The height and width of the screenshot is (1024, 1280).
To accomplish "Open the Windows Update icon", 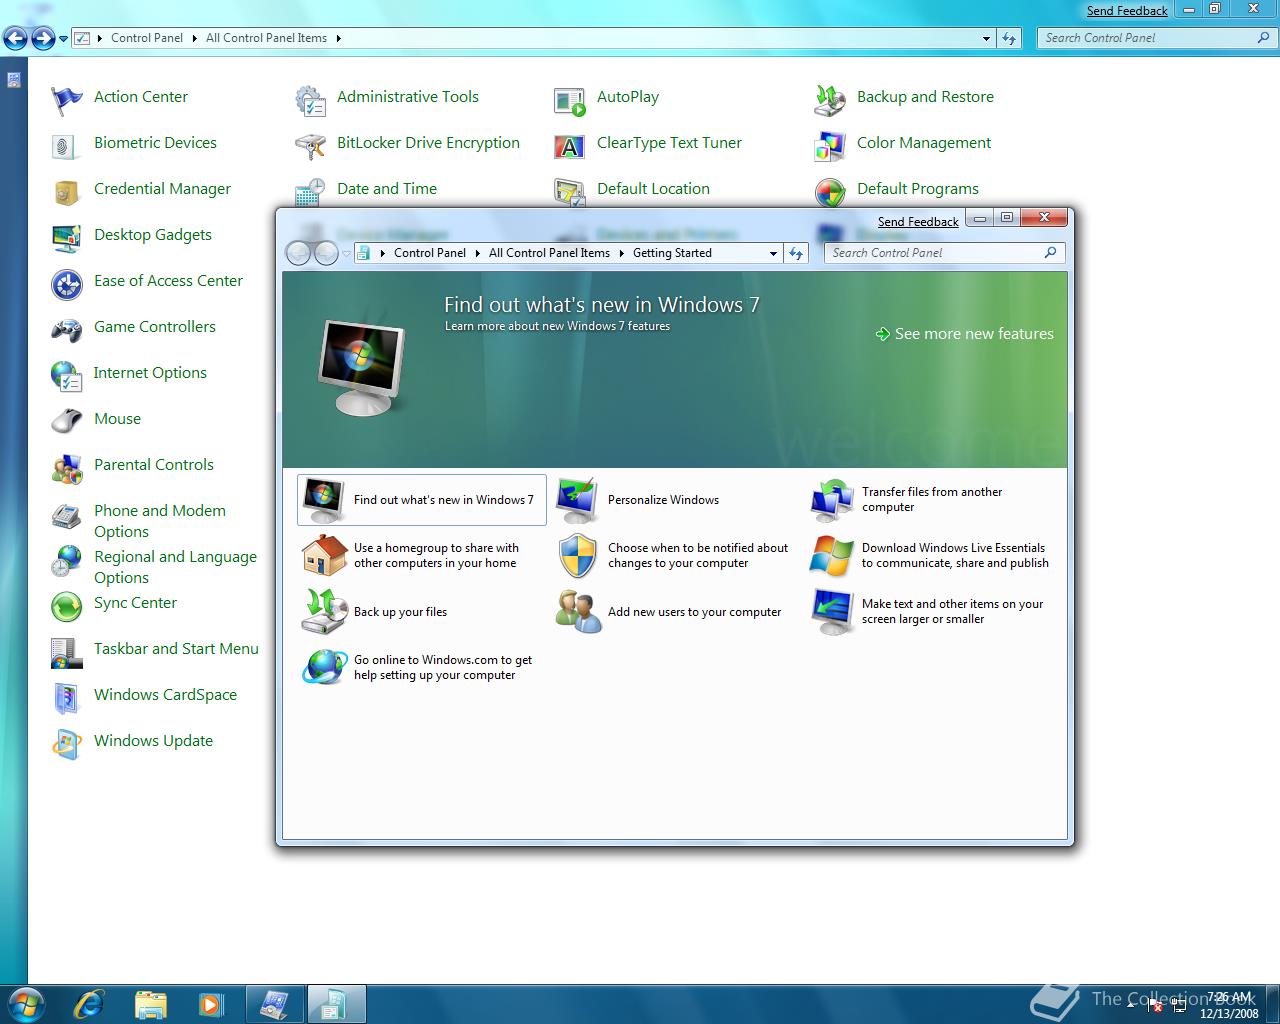I will (x=67, y=744).
